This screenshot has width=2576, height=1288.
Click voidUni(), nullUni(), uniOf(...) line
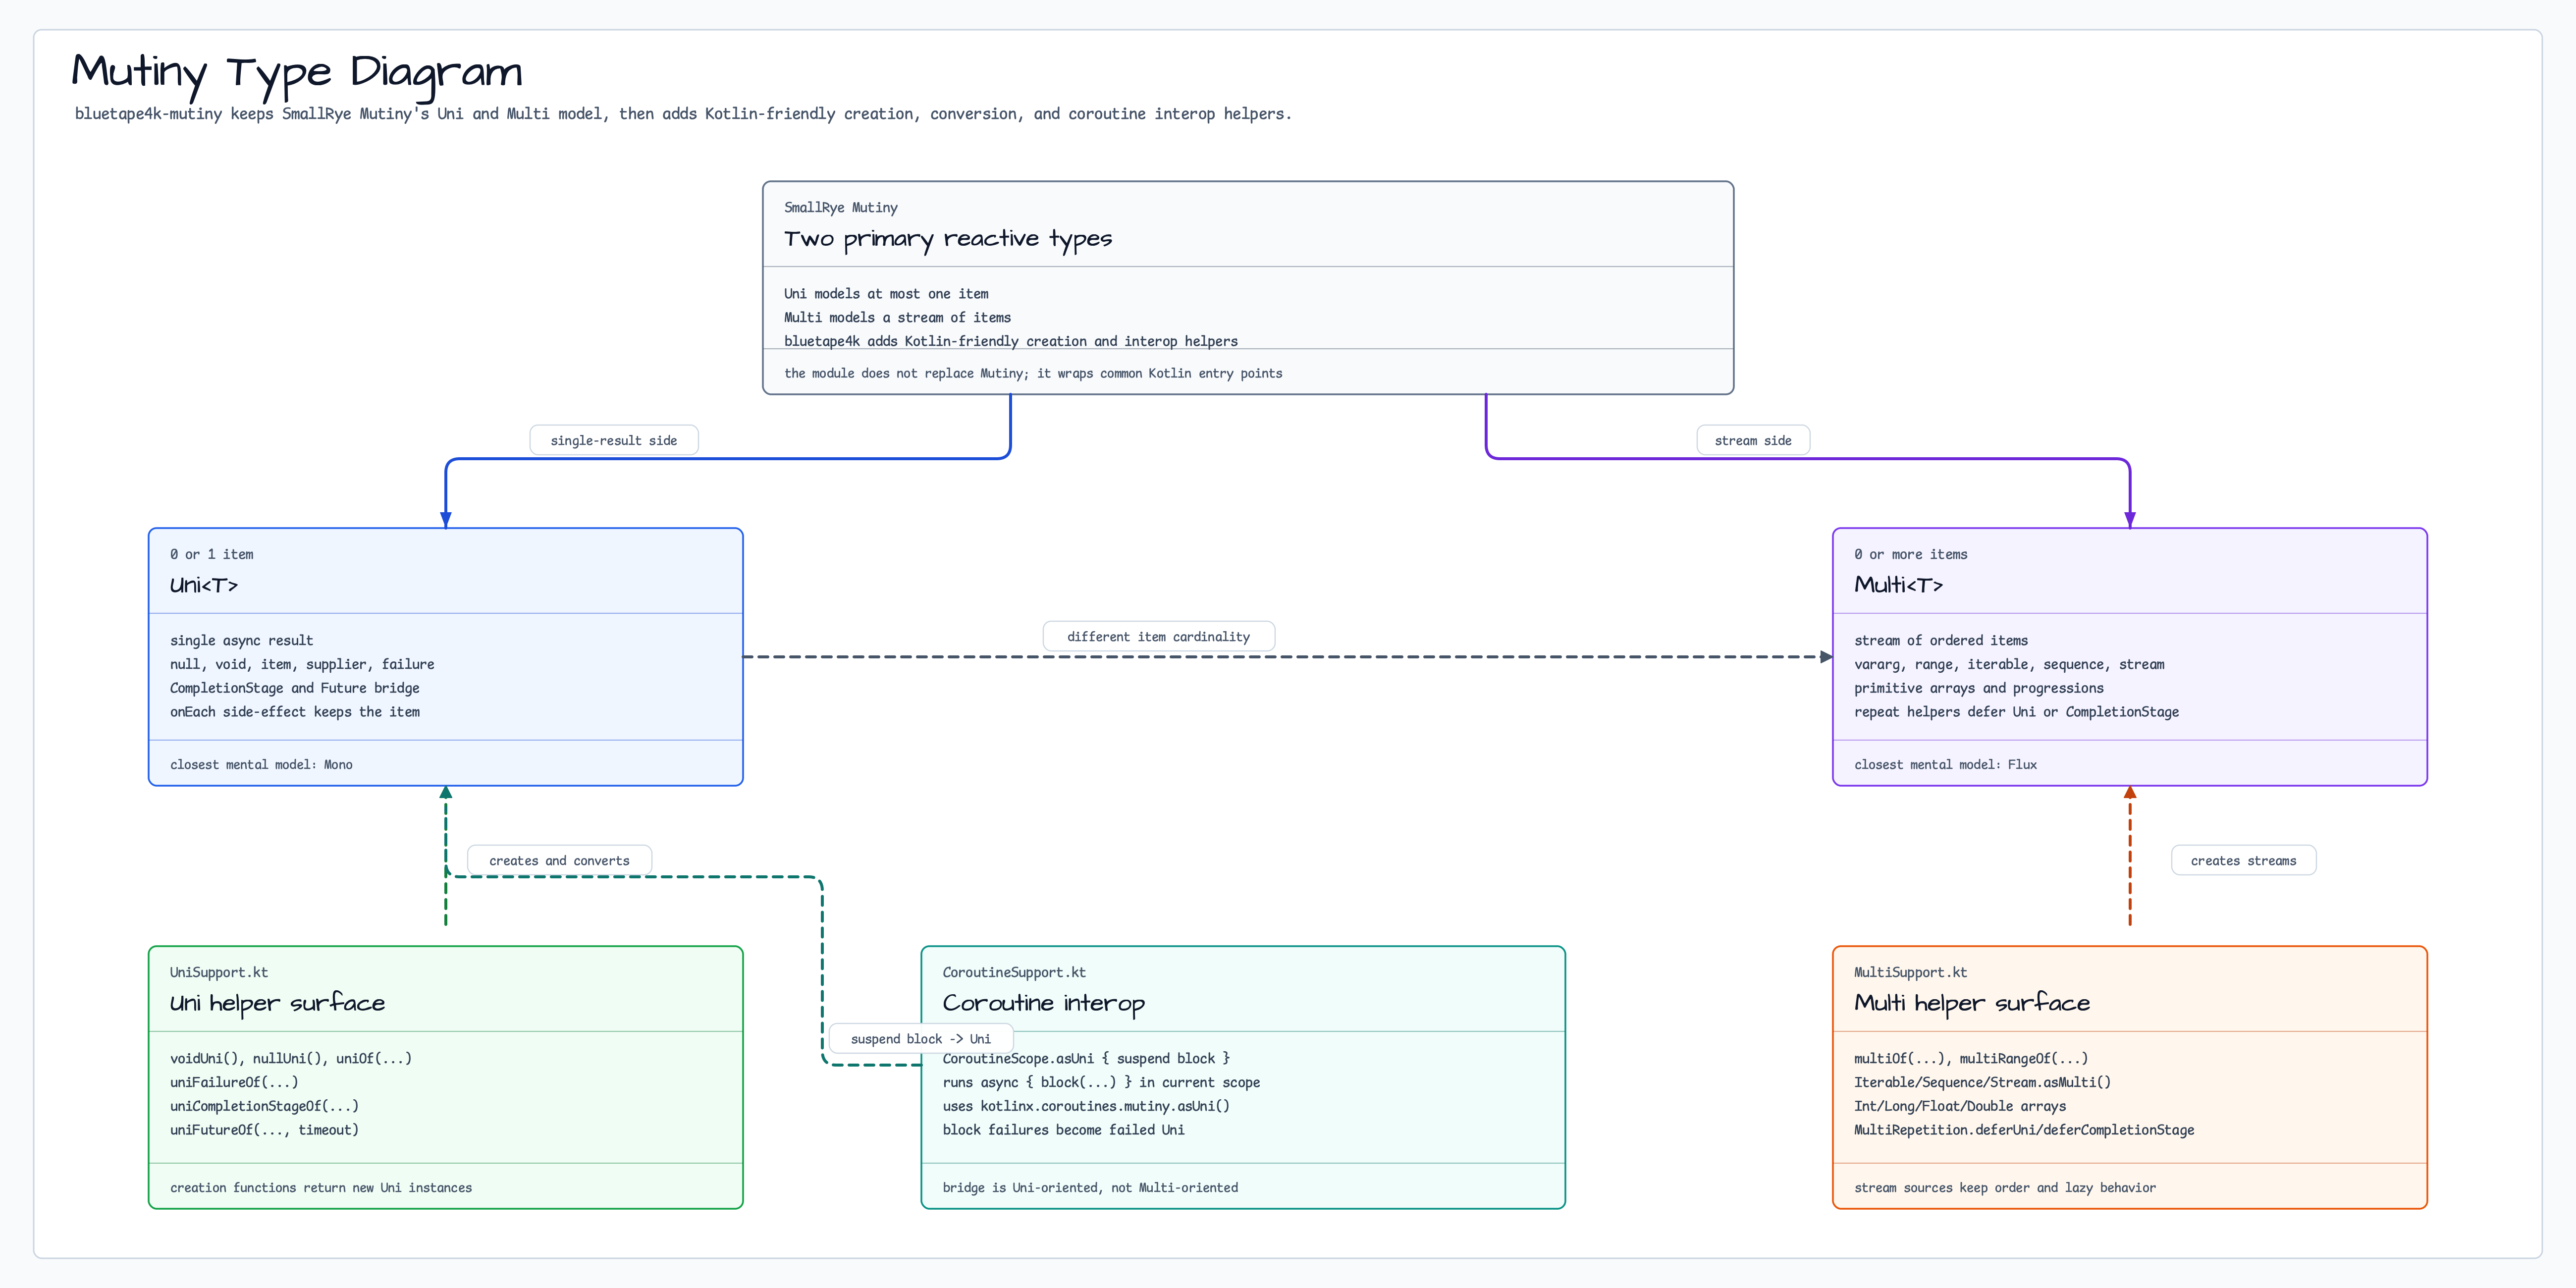291,1059
